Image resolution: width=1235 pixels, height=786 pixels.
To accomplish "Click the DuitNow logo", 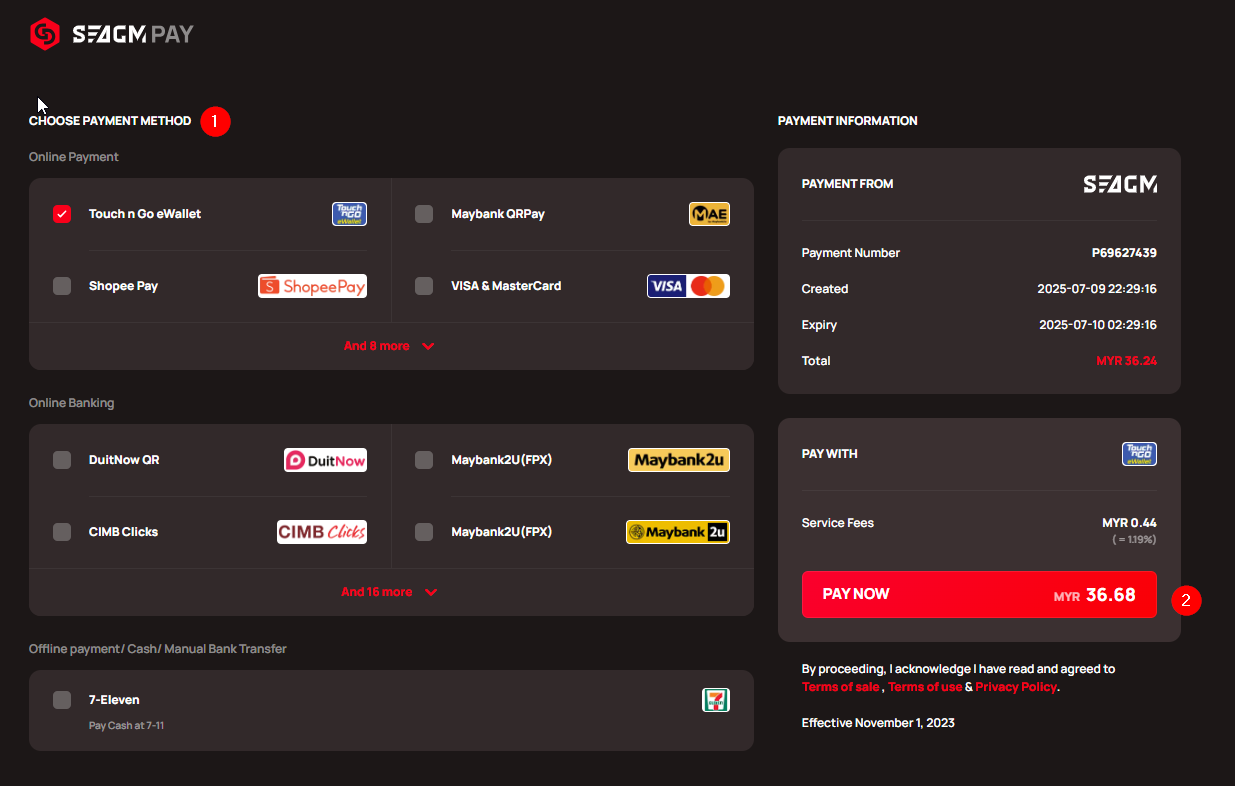I will click(x=325, y=460).
